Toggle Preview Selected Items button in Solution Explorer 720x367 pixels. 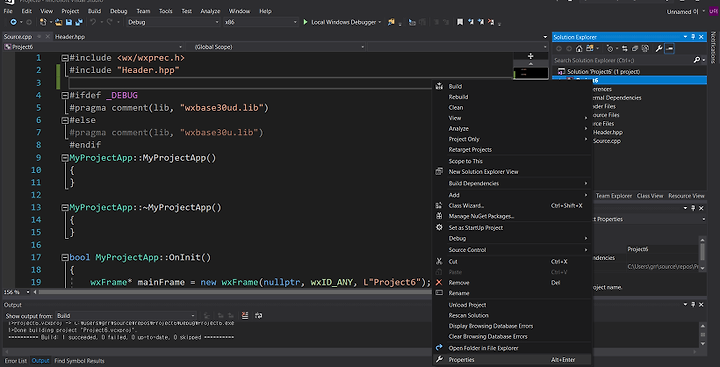coord(669,49)
